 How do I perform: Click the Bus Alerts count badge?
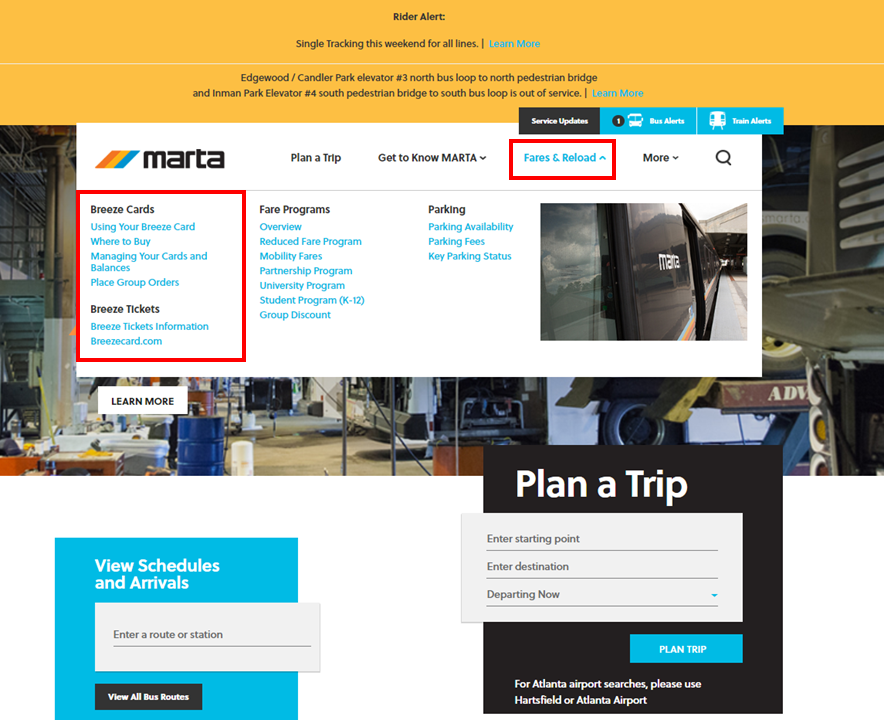[x=618, y=121]
